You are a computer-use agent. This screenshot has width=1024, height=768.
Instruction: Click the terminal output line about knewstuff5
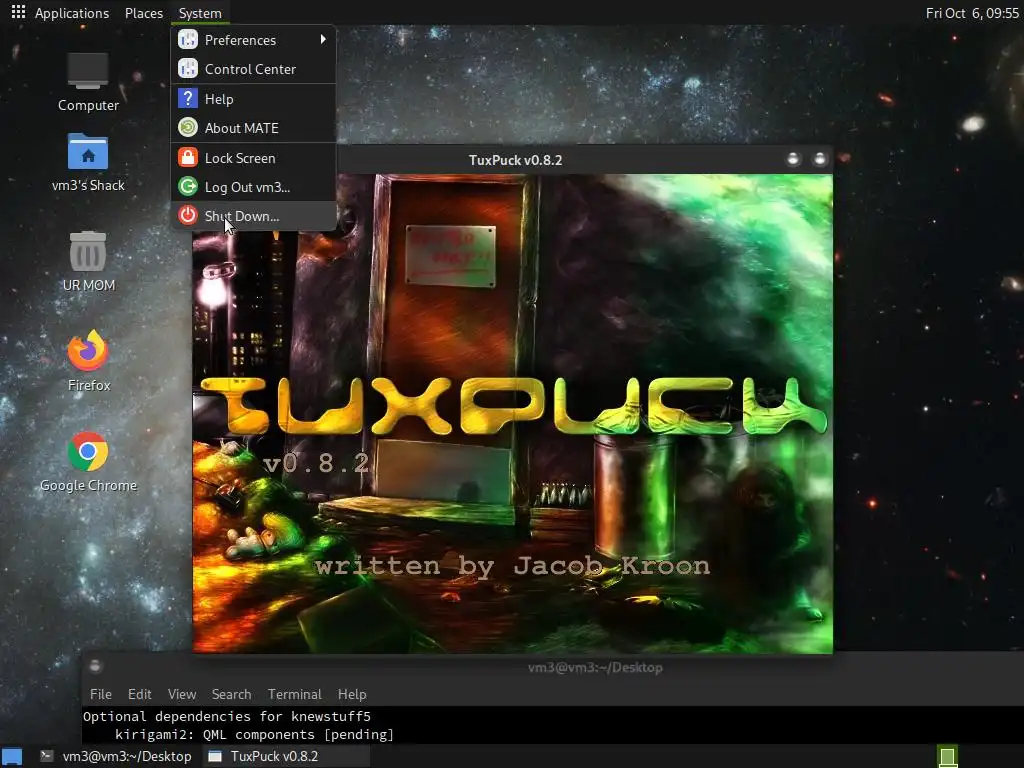pyautogui.click(x=227, y=716)
